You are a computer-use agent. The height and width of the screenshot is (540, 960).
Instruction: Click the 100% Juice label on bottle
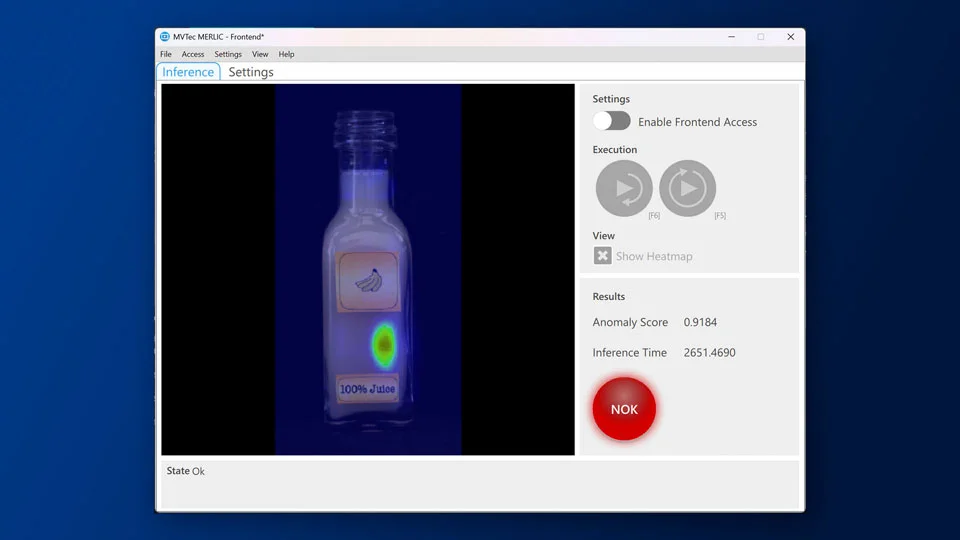[x=367, y=388]
